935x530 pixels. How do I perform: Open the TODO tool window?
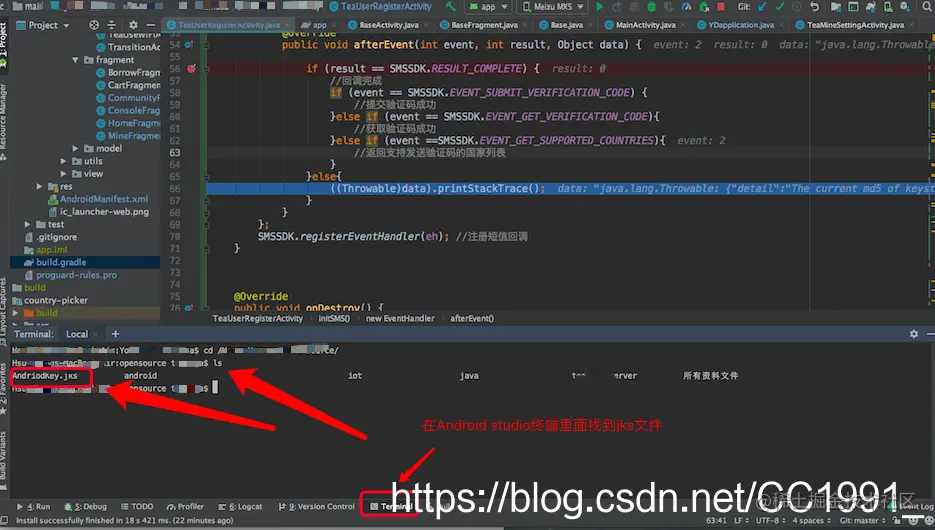(x=137, y=507)
